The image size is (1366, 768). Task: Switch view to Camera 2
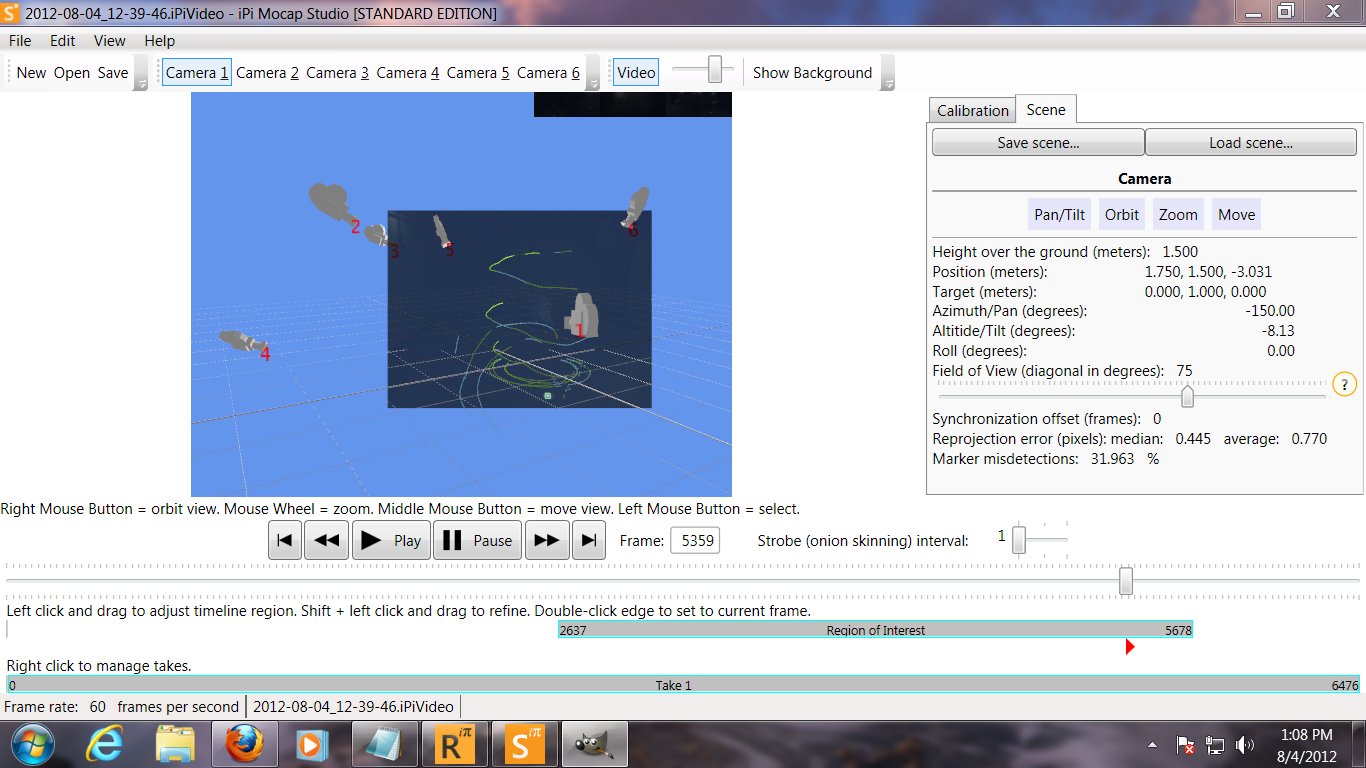(268, 72)
